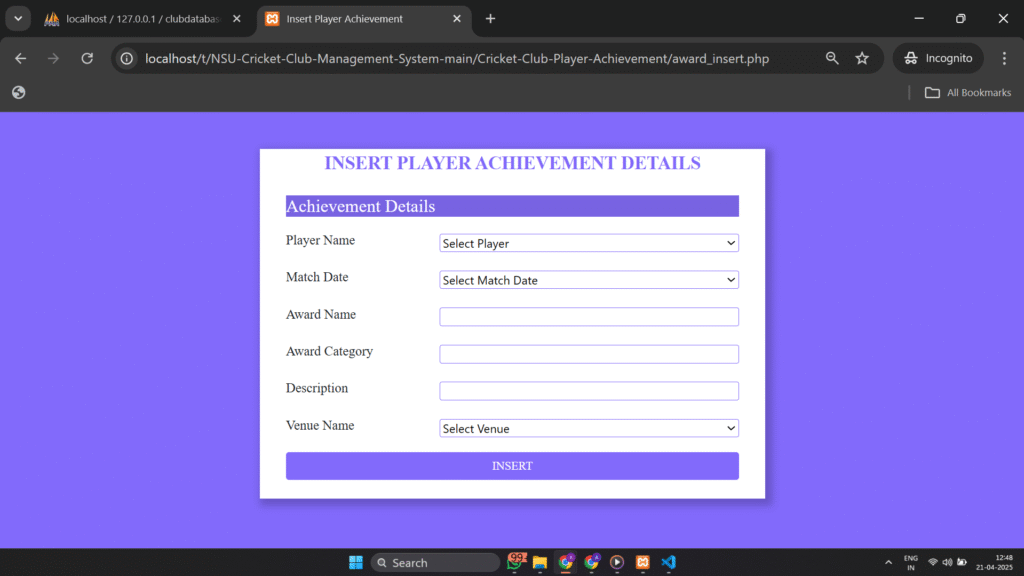Click the Award Name input field
The width and height of the screenshot is (1024, 576).
coord(588,317)
